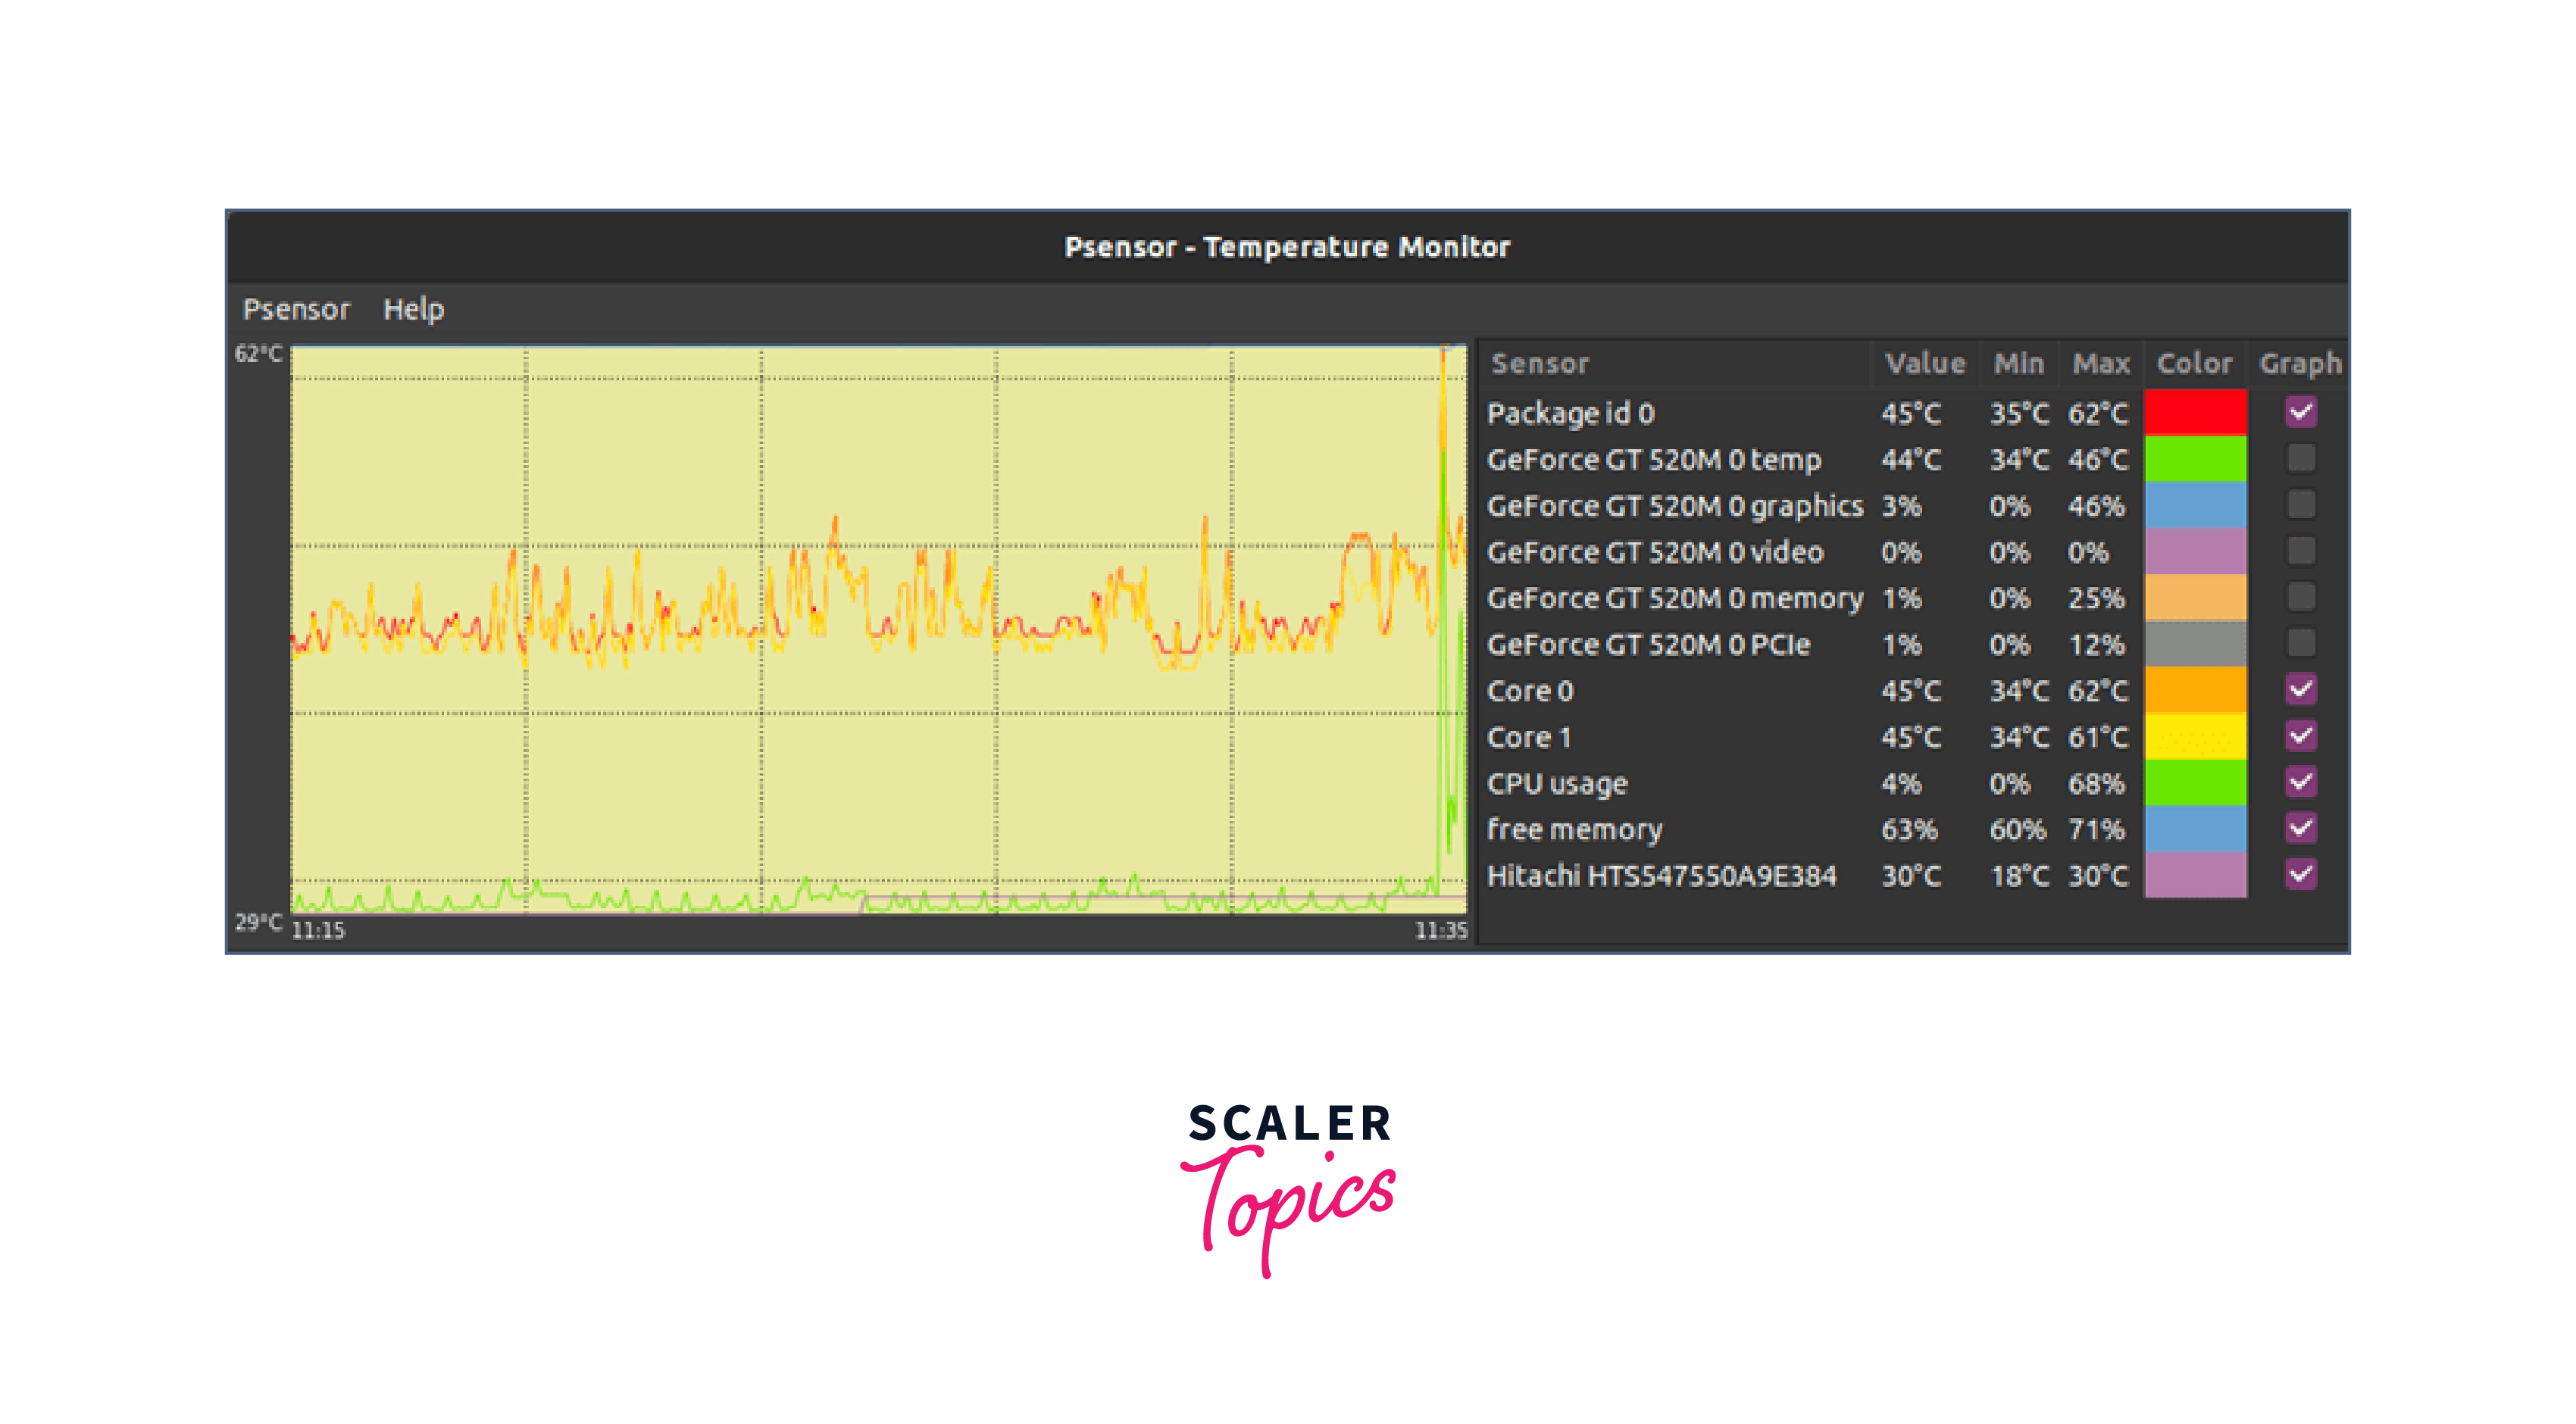Open the Psensor menu
This screenshot has width=2576, height=1424.
(296, 309)
